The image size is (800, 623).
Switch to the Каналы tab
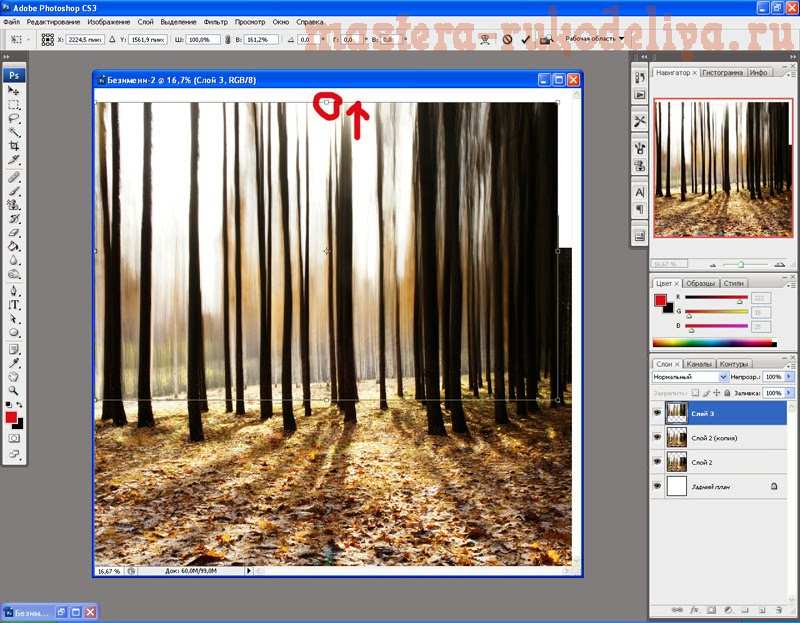point(698,364)
